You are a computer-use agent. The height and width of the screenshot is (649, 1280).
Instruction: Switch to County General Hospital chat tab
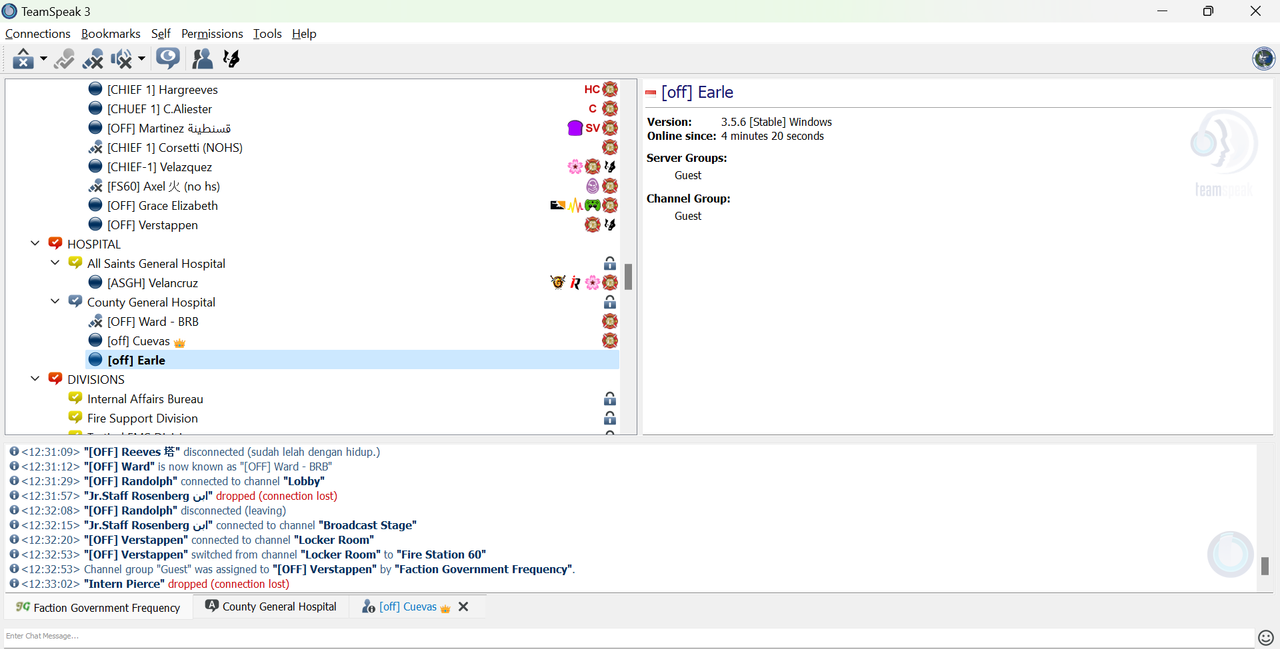[x=271, y=606]
